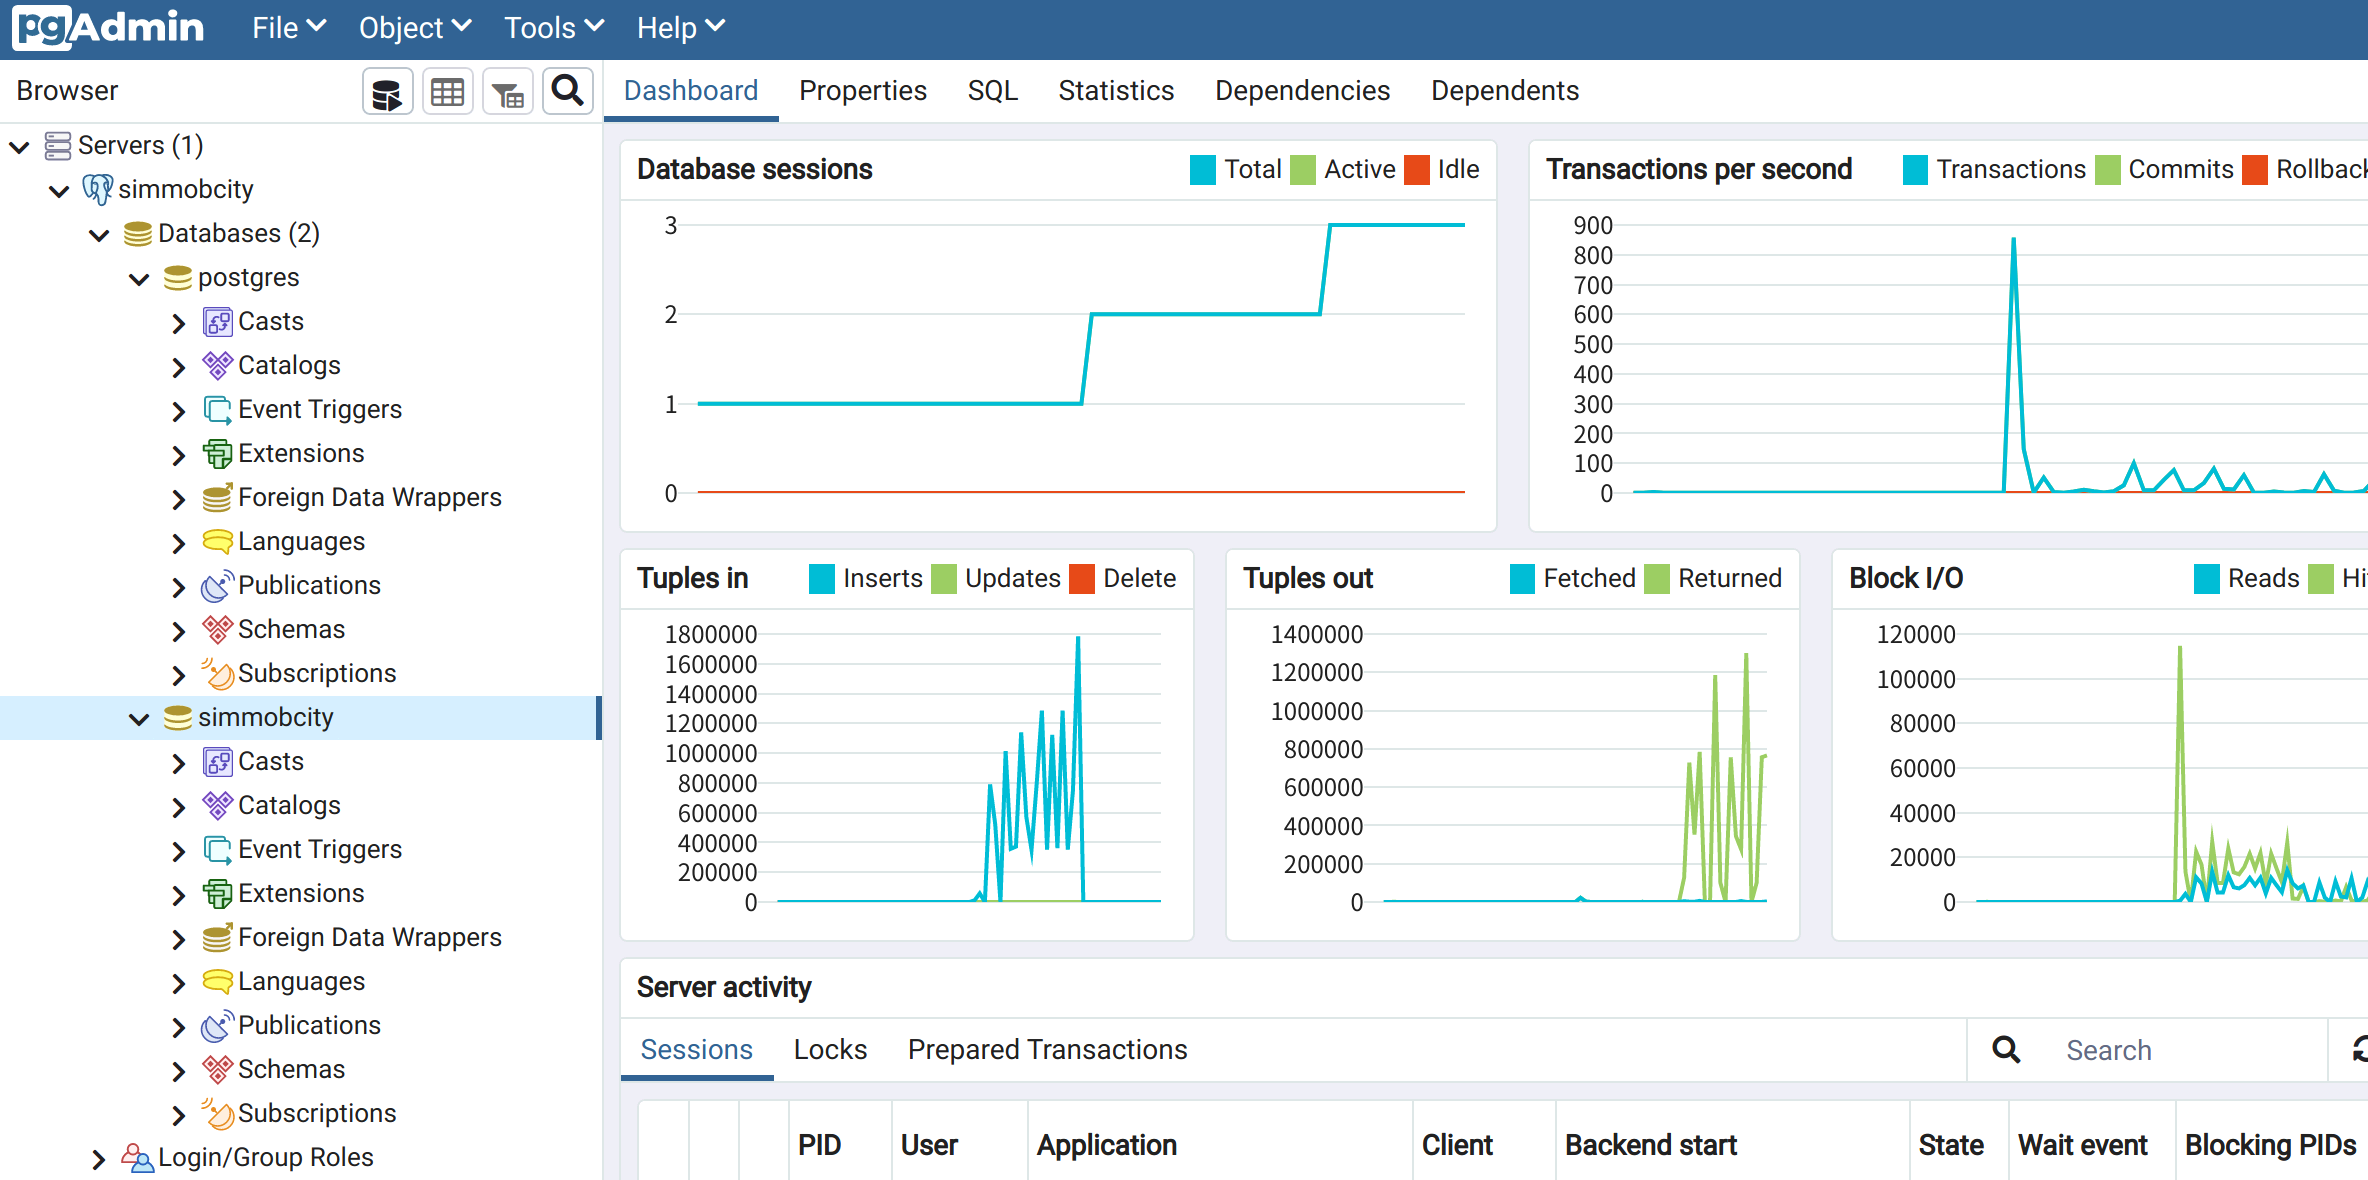
Task: Open the Tools menu
Action: (553, 28)
